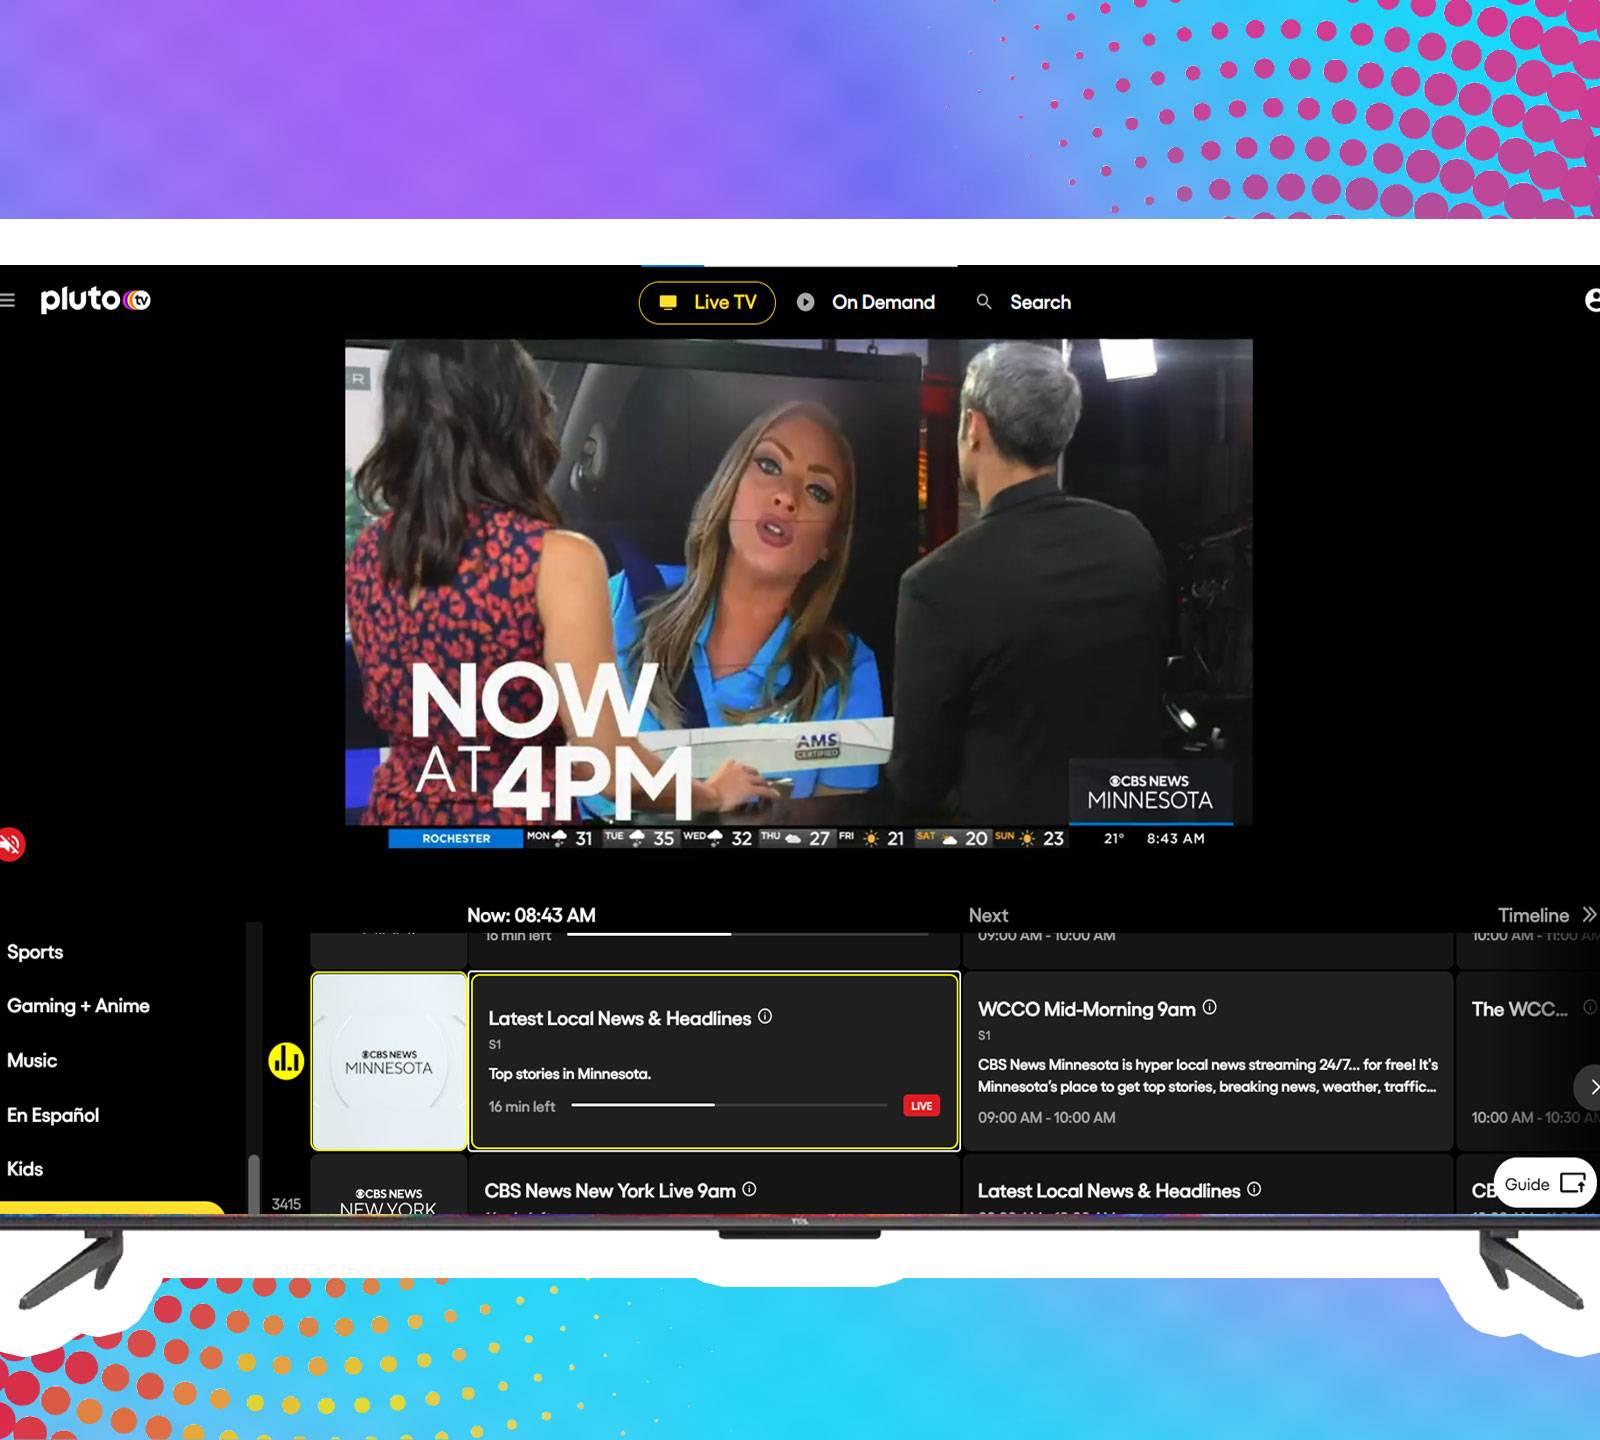Select the CBS News Minnesota channel thumbnail
Screen dimensions: 1600x1440
coord(389,1061)
